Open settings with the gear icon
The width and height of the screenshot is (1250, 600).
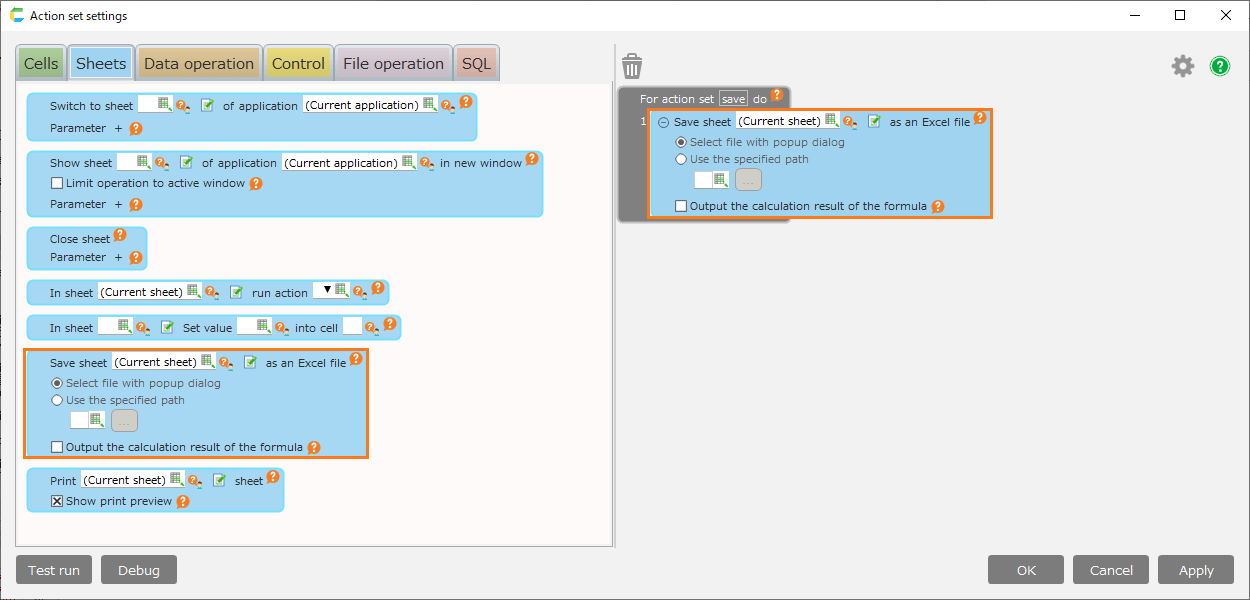[1183, 66]
